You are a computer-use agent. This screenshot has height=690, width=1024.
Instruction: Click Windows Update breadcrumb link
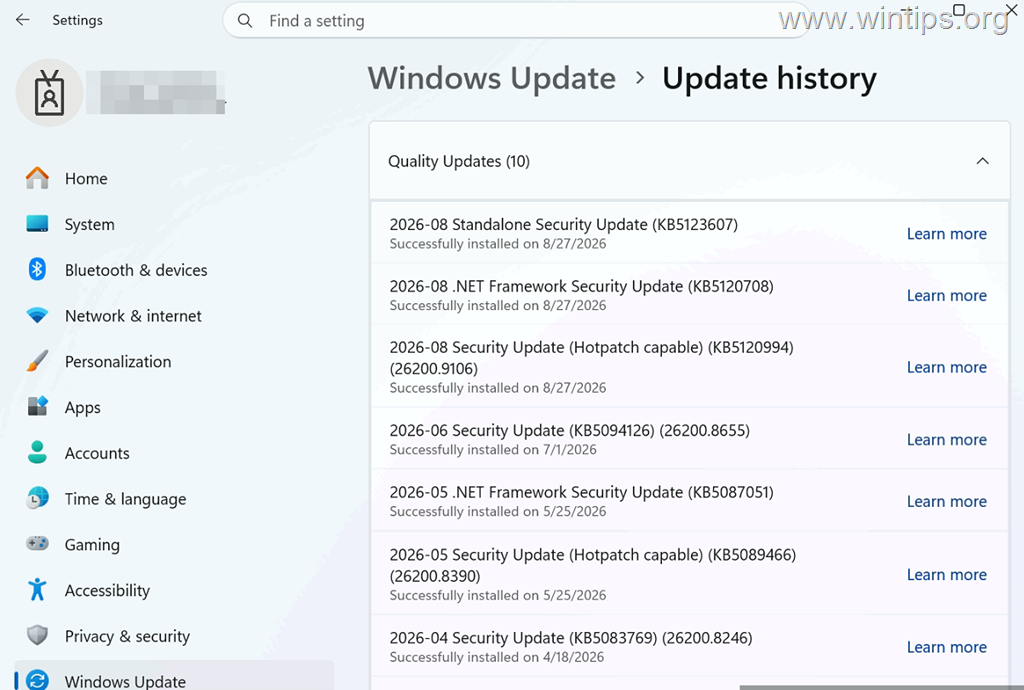click(492, 78)
